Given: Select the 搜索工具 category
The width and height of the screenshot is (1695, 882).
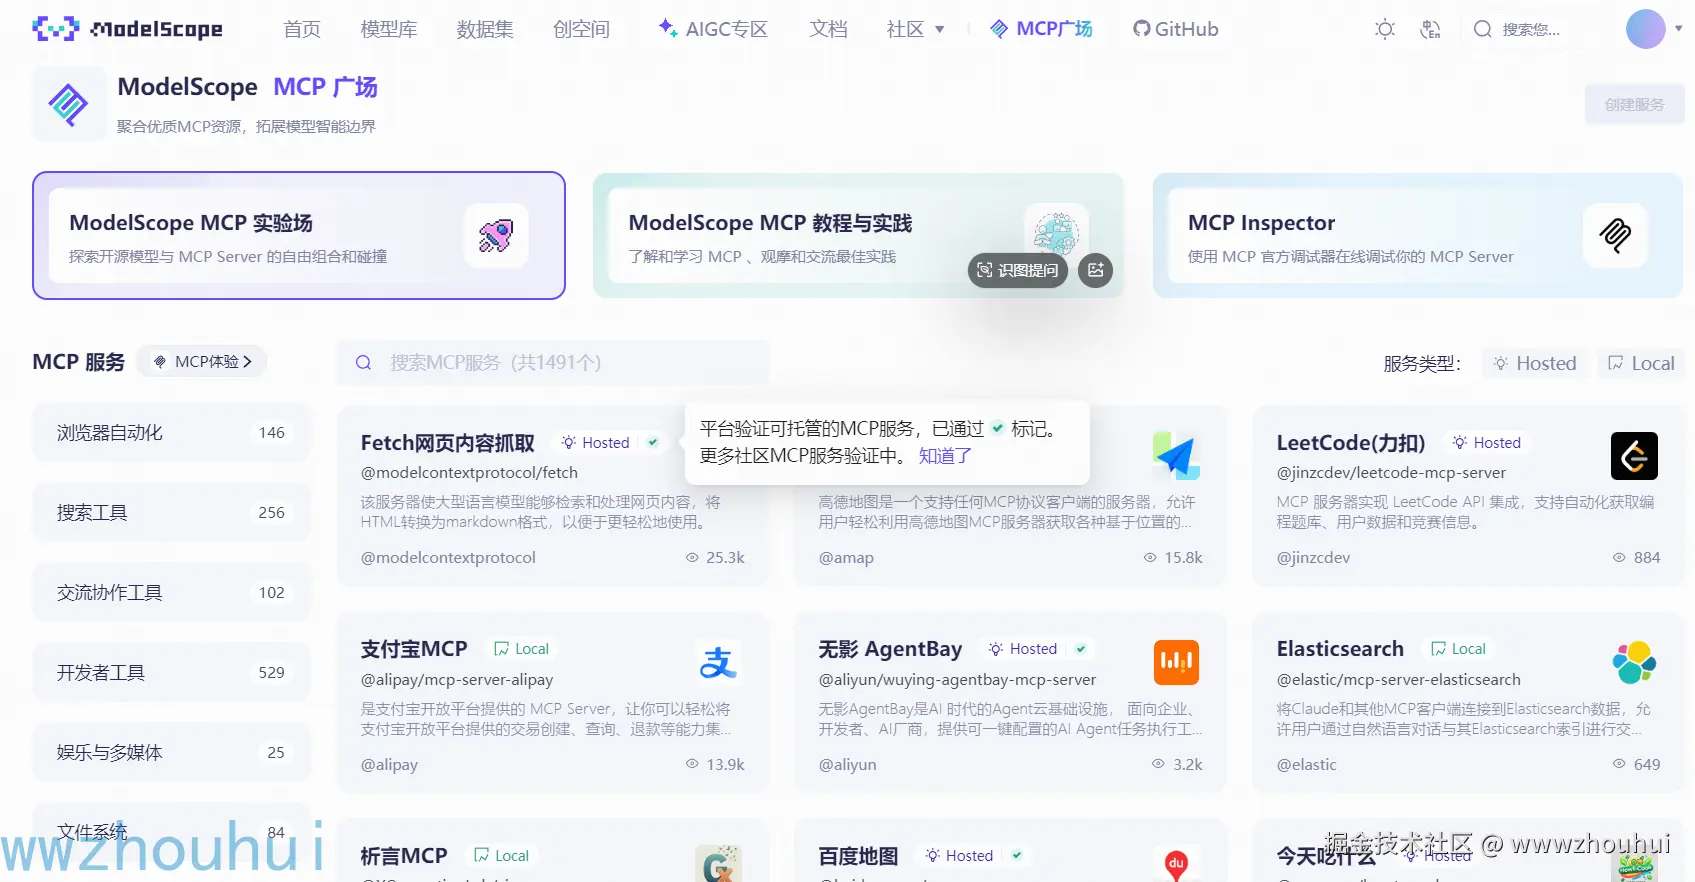Looking at the screenshot, I should coord(171,512).
